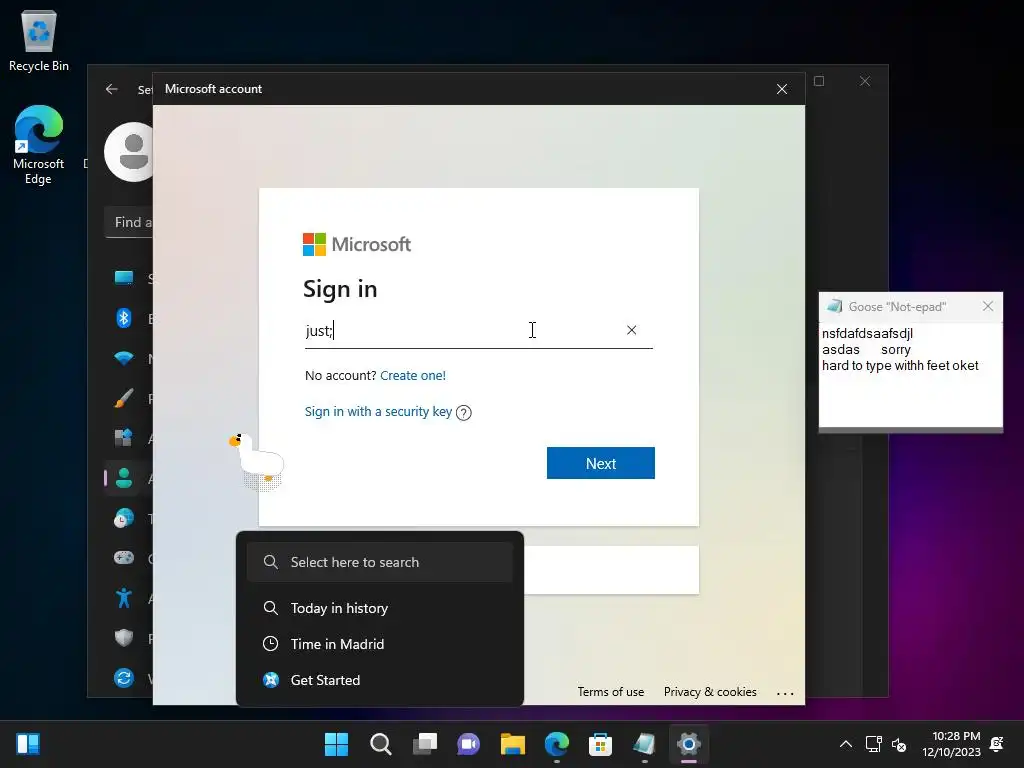
Task: Open the Privacy & cookies link
Action: (x=710, y=692)
